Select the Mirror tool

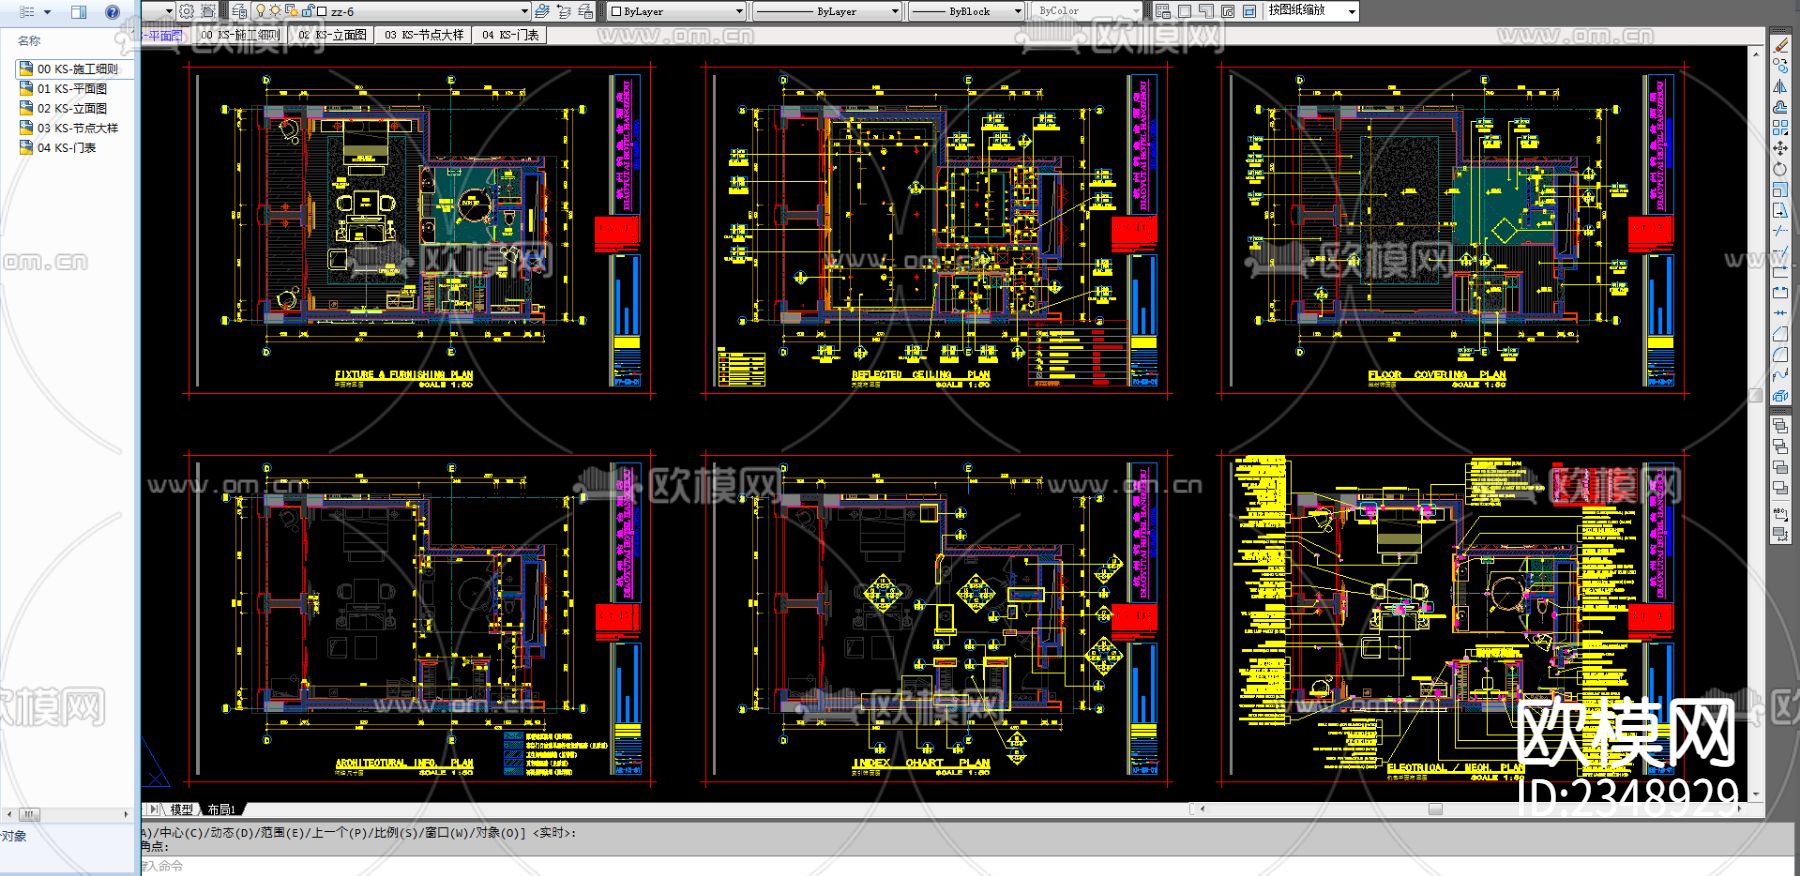pyautogui.click(x=1781, y=86)
